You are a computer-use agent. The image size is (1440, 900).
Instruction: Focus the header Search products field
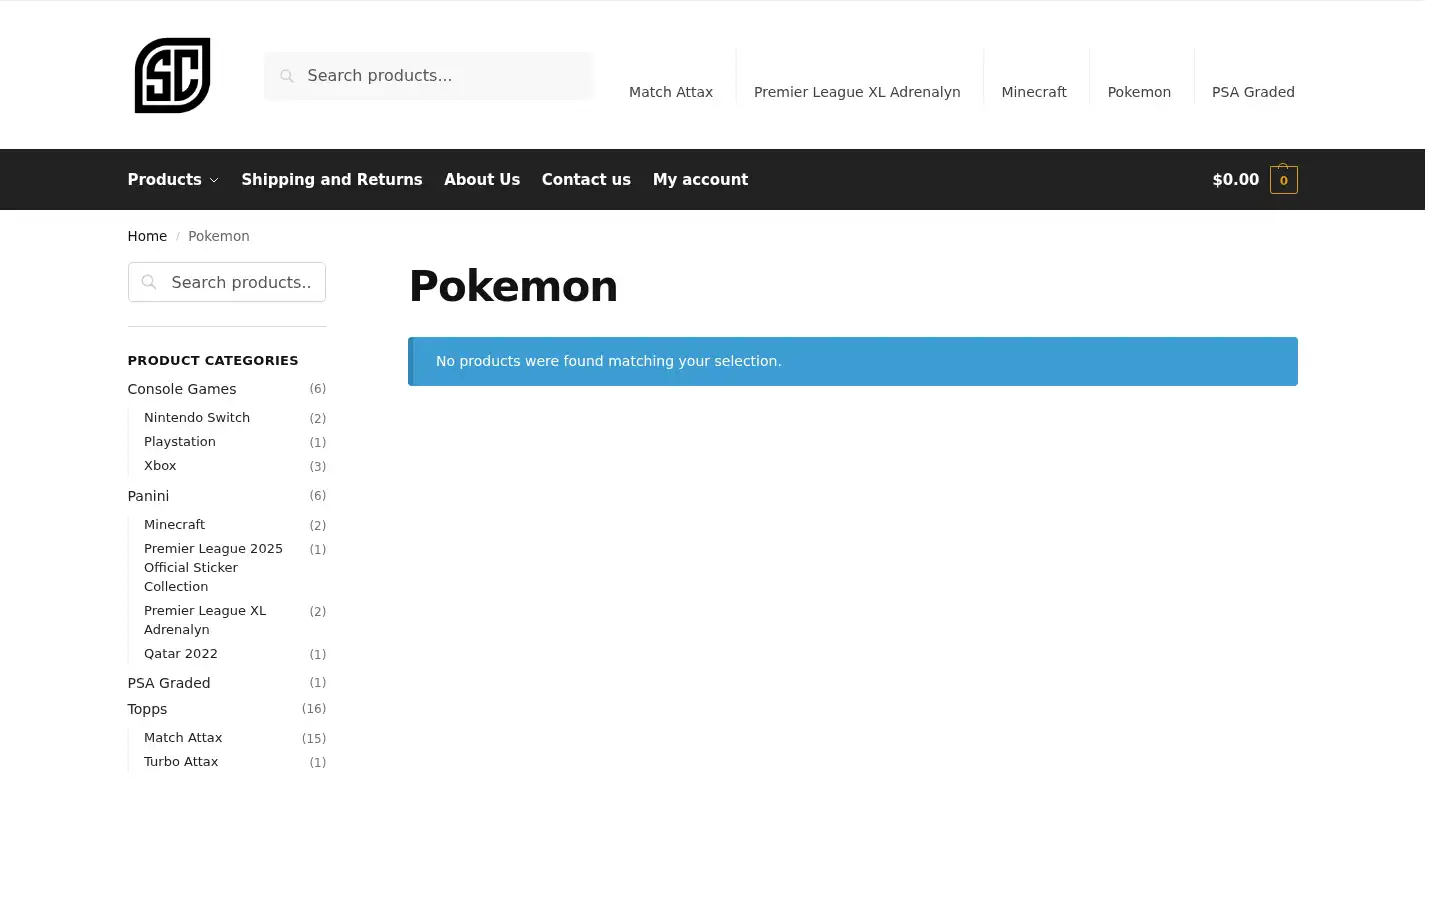[428, 76]
